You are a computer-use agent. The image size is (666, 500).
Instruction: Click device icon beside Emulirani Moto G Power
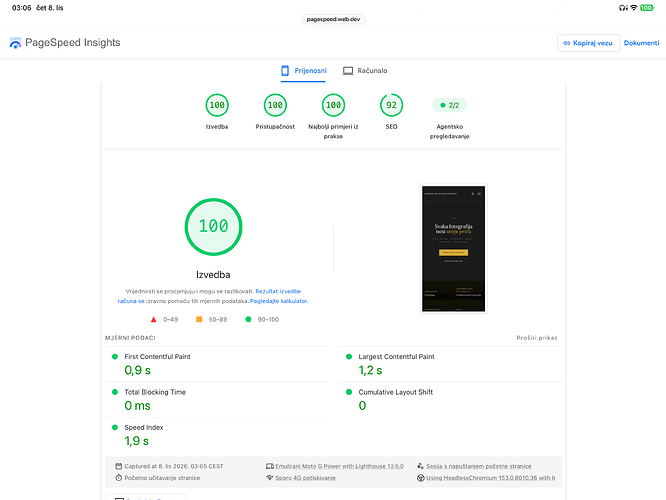tap(270, 466)
